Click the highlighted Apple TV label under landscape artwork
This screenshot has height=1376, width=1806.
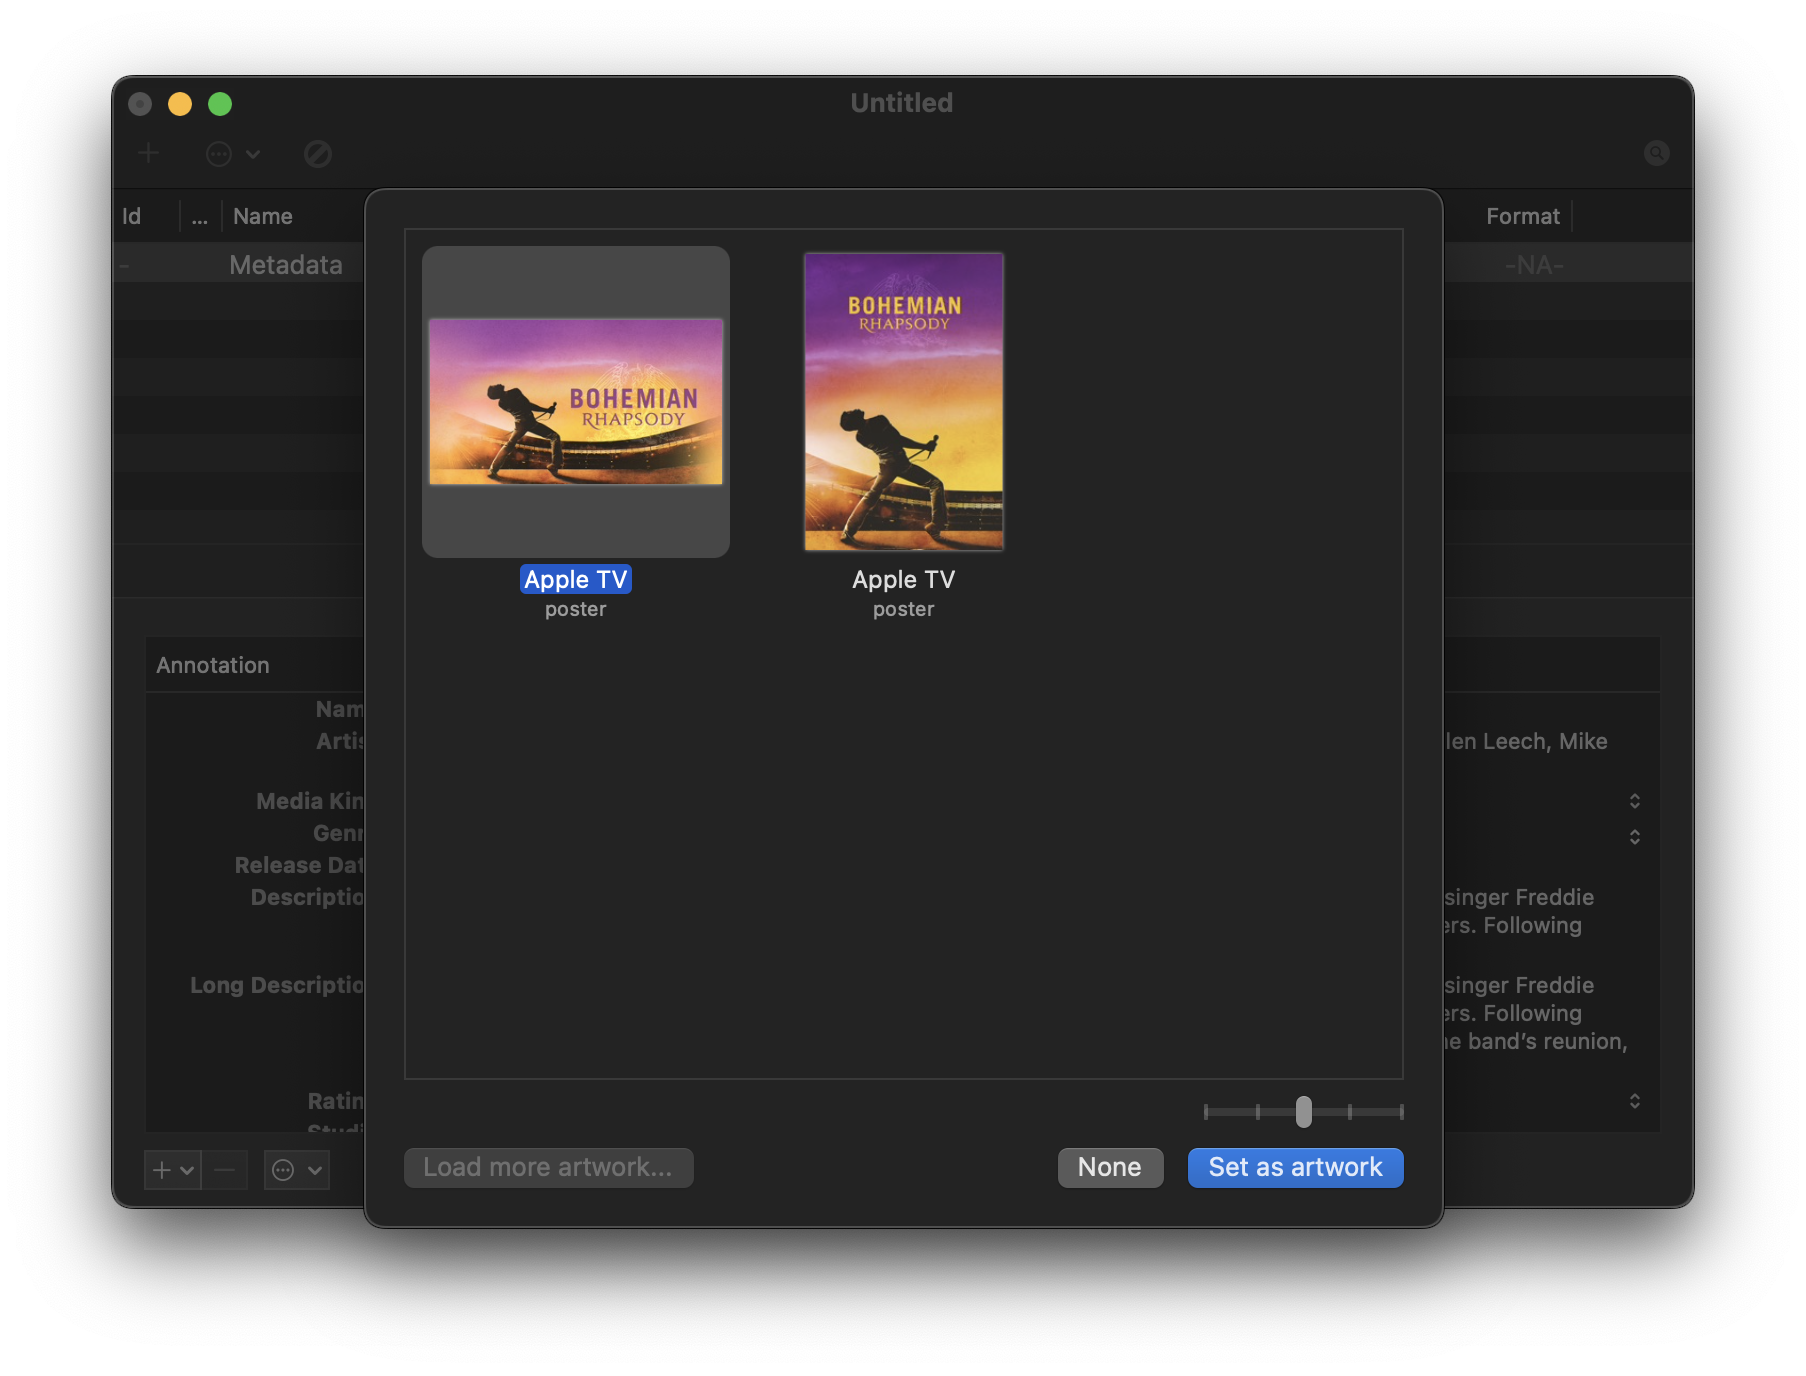pyautogui.click(x=576, y=579)
